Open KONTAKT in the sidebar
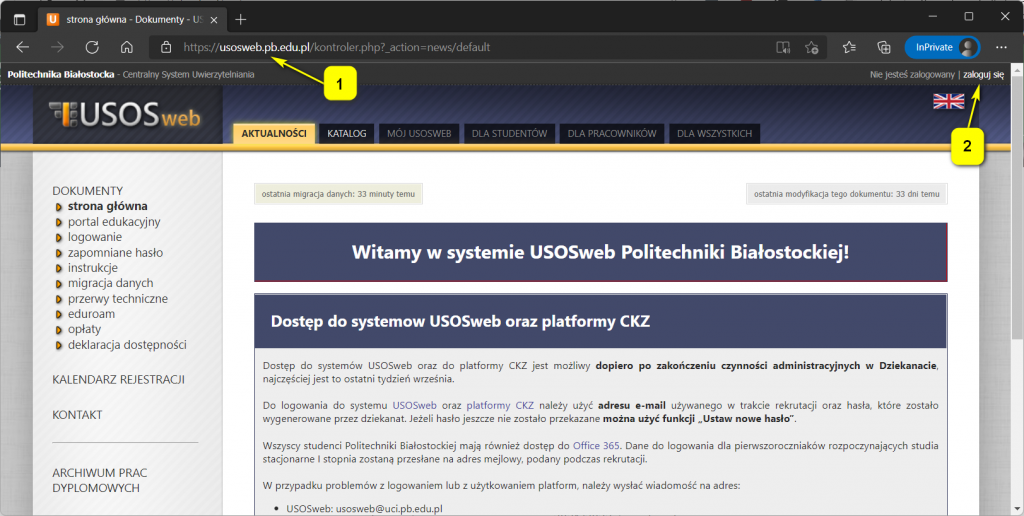This screenshot has width=1024, height=516. (77, 415)
